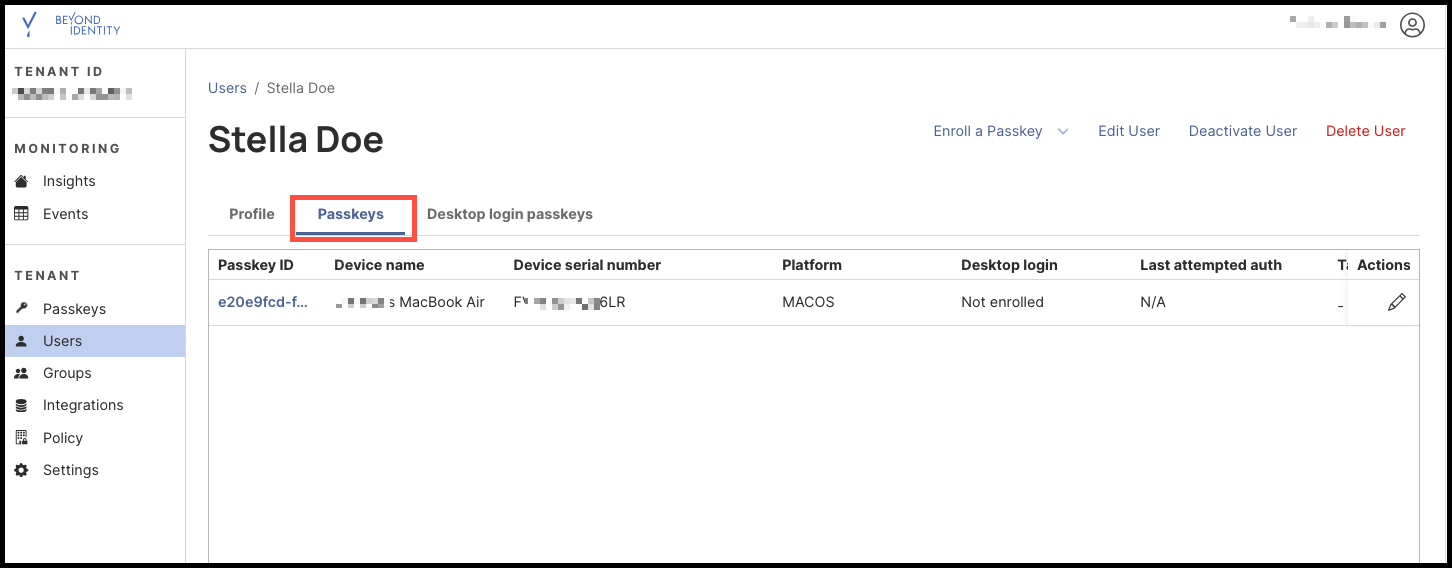Open the Desktop login passkeys tab
The image size is (1452, 568).
coord(509,214)
